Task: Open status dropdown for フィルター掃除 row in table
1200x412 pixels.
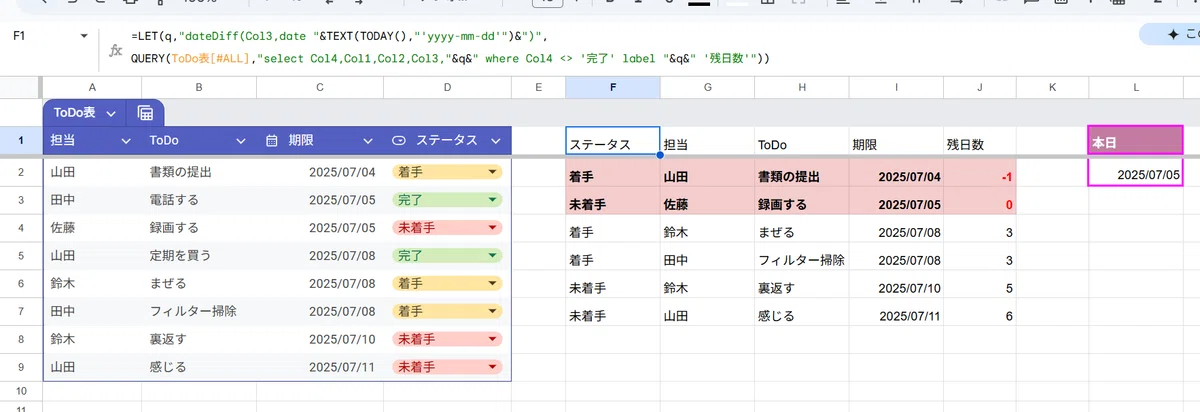Action: pos(492,311)
